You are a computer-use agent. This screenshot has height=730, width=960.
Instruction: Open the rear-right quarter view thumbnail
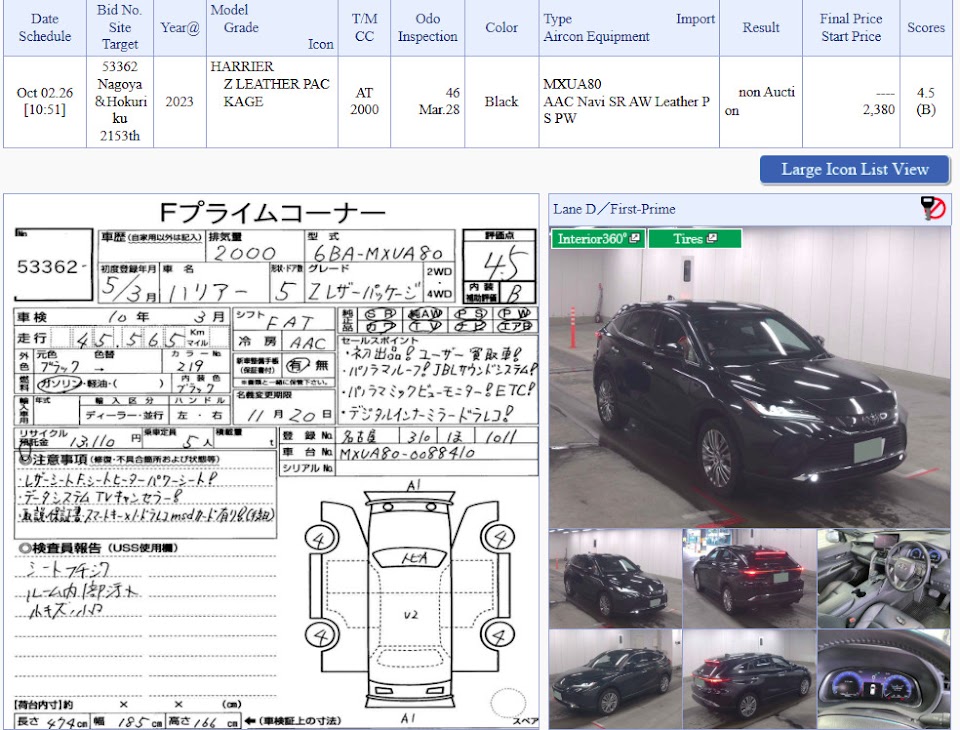[749, 679]
